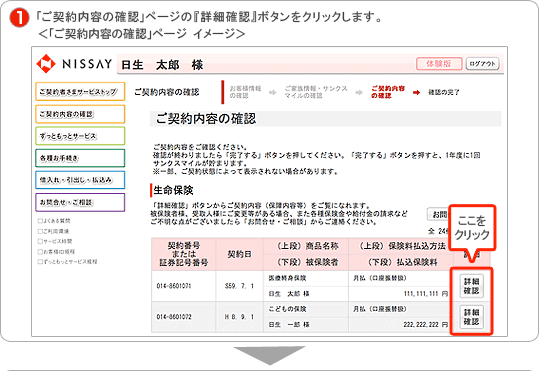Open よくある質問 link
Image resolution: width=539 pixels, height=371 pixels.
click(x=54, y=221)
